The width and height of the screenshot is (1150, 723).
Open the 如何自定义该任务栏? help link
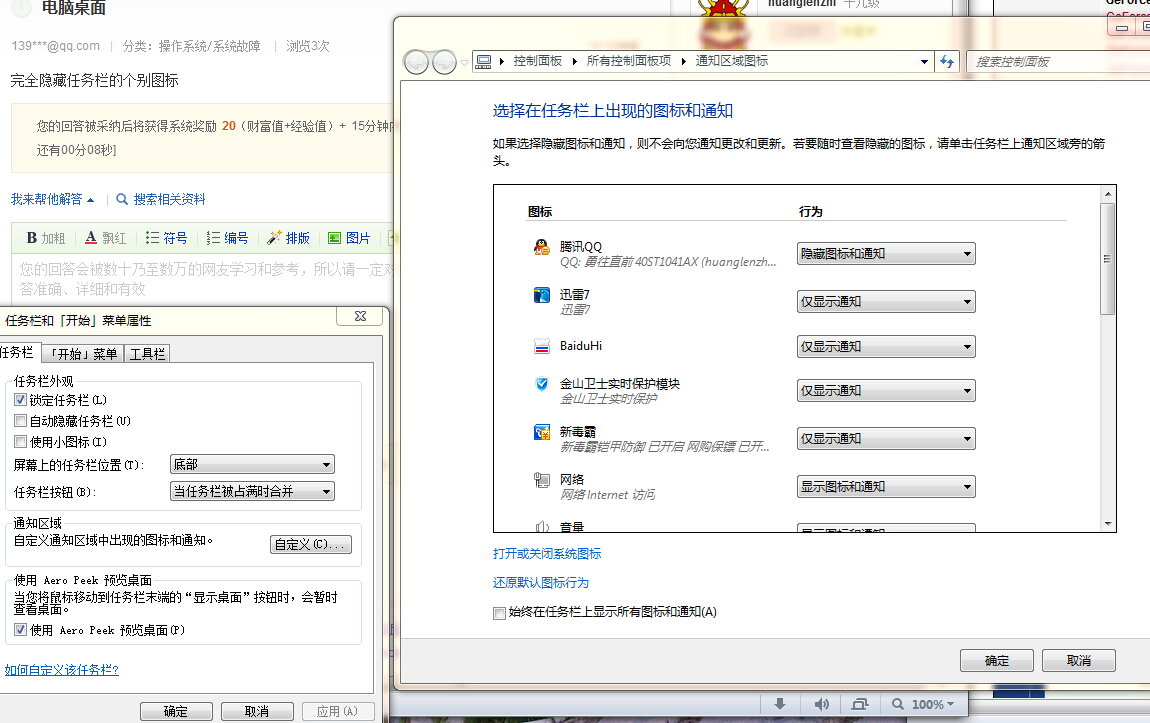[62, 669]
